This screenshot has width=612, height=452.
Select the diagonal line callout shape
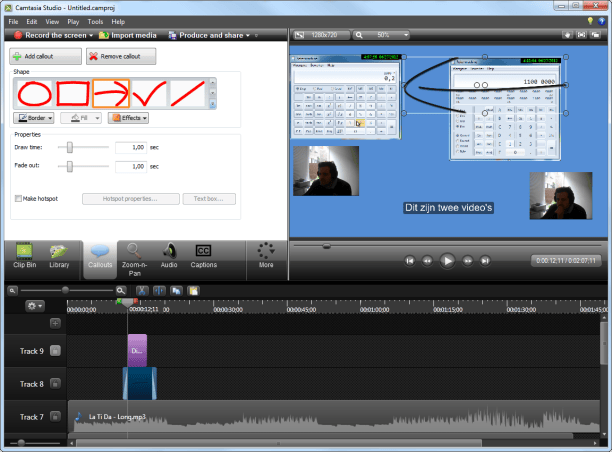(x=187, y=93)
